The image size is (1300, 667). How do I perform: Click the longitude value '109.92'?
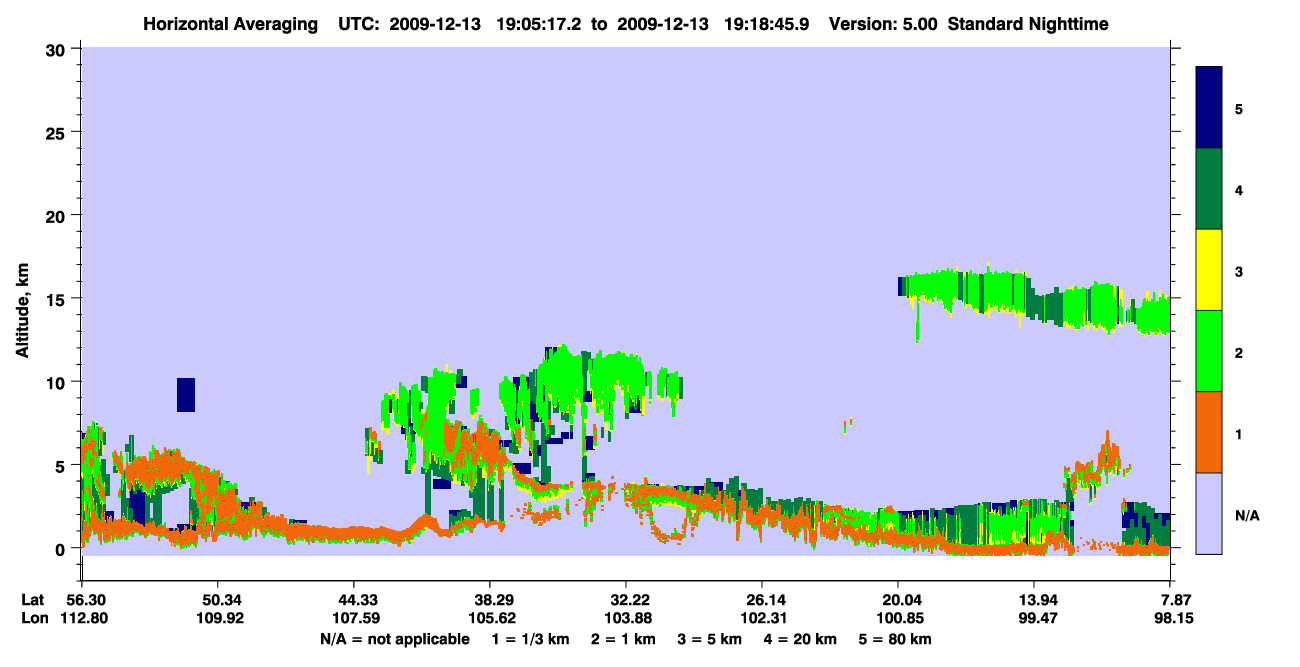[x=218, y=619]
